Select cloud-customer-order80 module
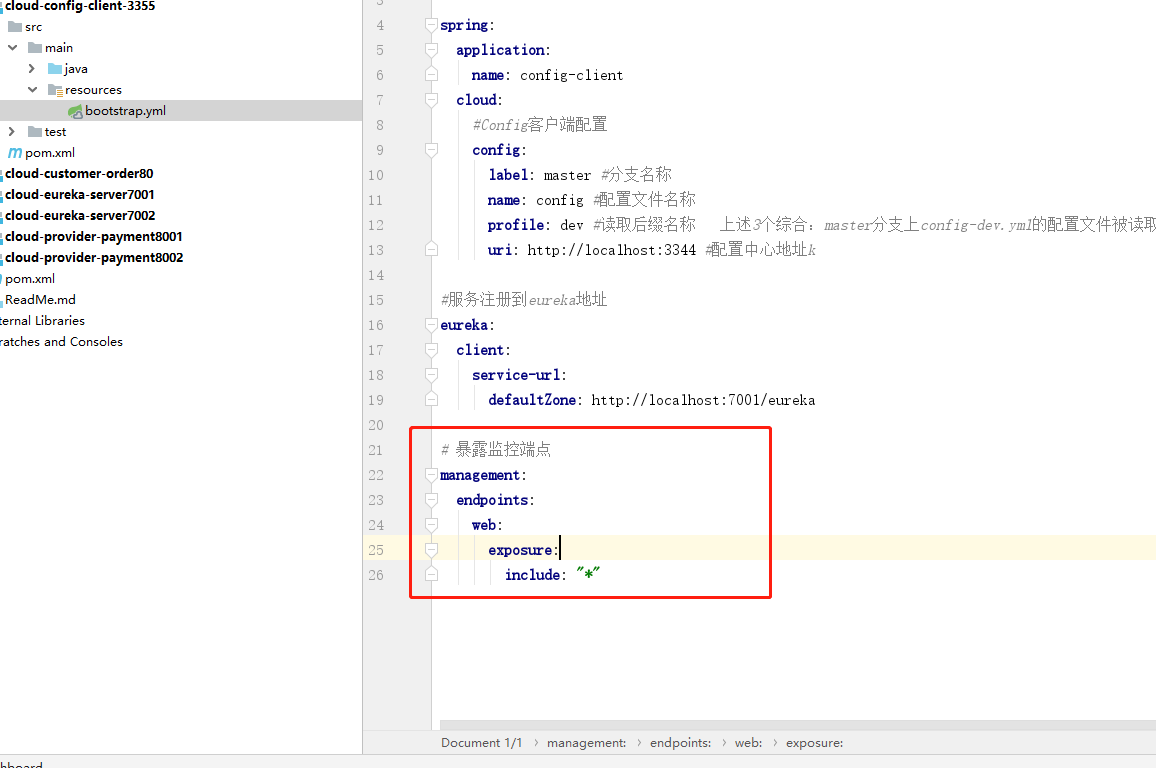1156x768 pixels. (79, 174)
